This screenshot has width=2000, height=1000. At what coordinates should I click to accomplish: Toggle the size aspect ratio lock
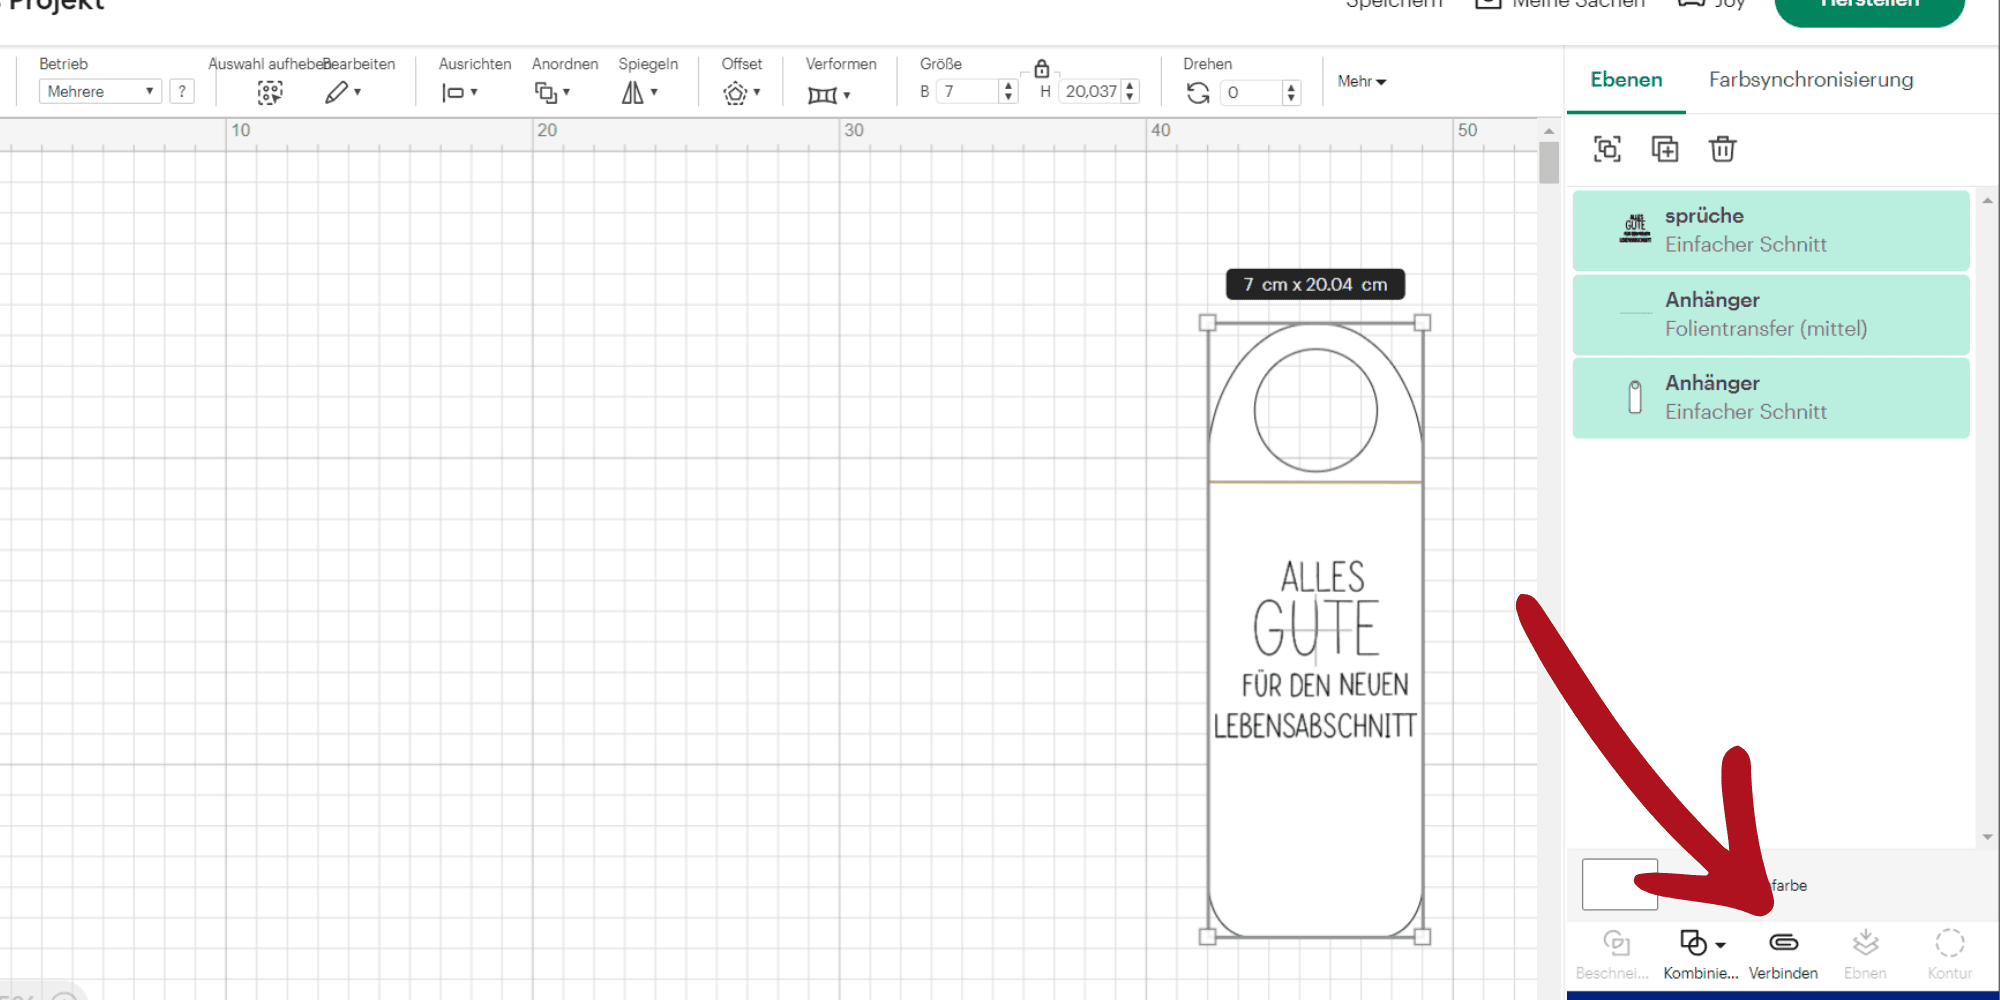(1041, 69)
